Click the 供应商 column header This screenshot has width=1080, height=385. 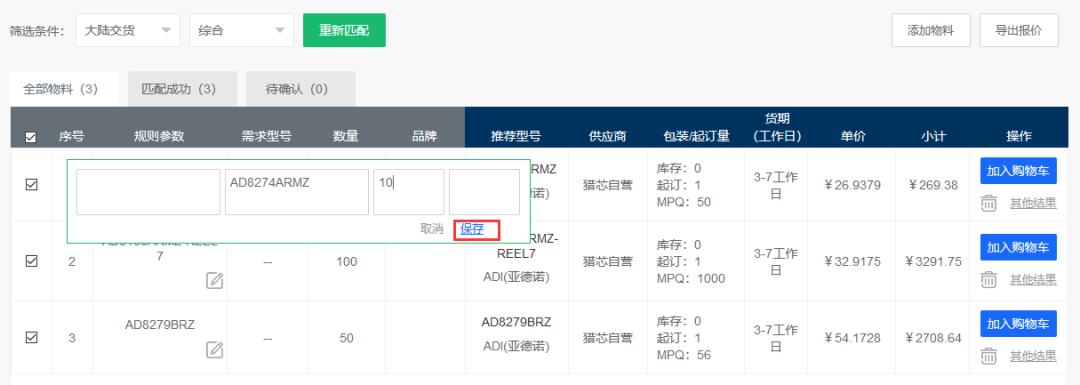608,136
